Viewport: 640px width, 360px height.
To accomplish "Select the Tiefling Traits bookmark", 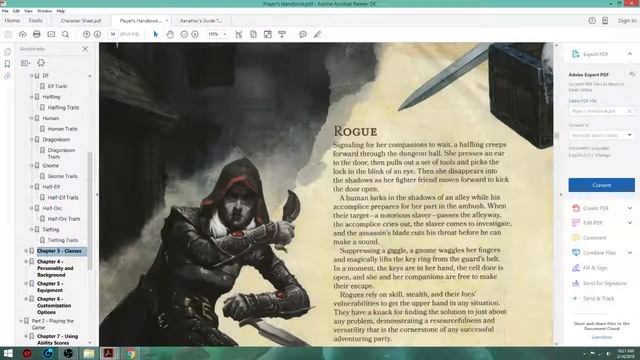I will (63, 240).
